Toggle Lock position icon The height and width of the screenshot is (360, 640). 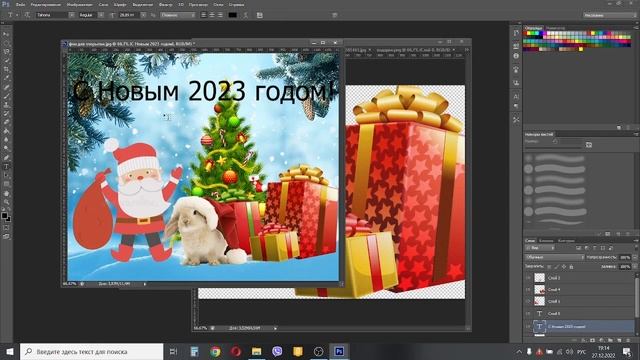click(x=564, y=267)
